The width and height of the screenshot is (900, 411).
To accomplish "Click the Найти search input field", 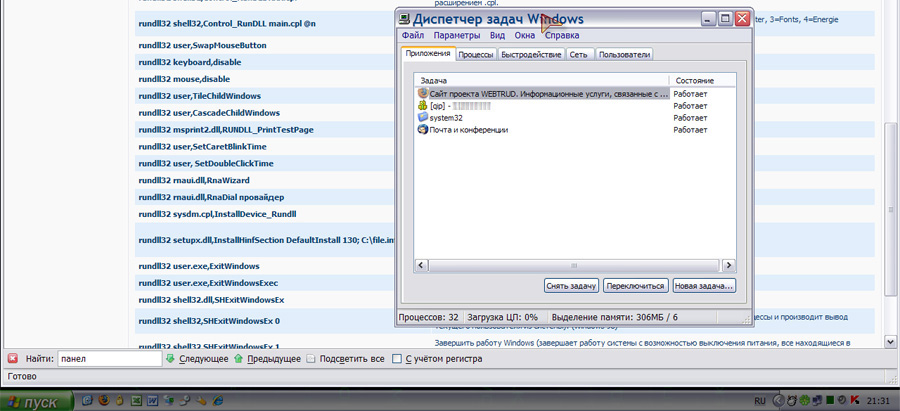I will [108, 358].
